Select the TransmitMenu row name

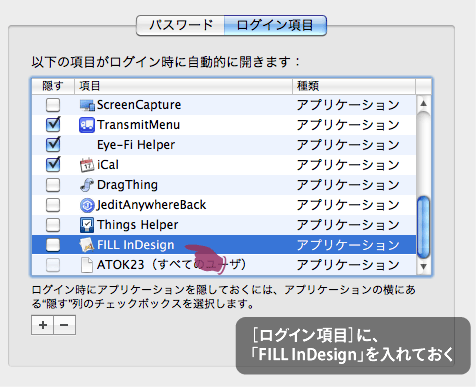(138, 125)
